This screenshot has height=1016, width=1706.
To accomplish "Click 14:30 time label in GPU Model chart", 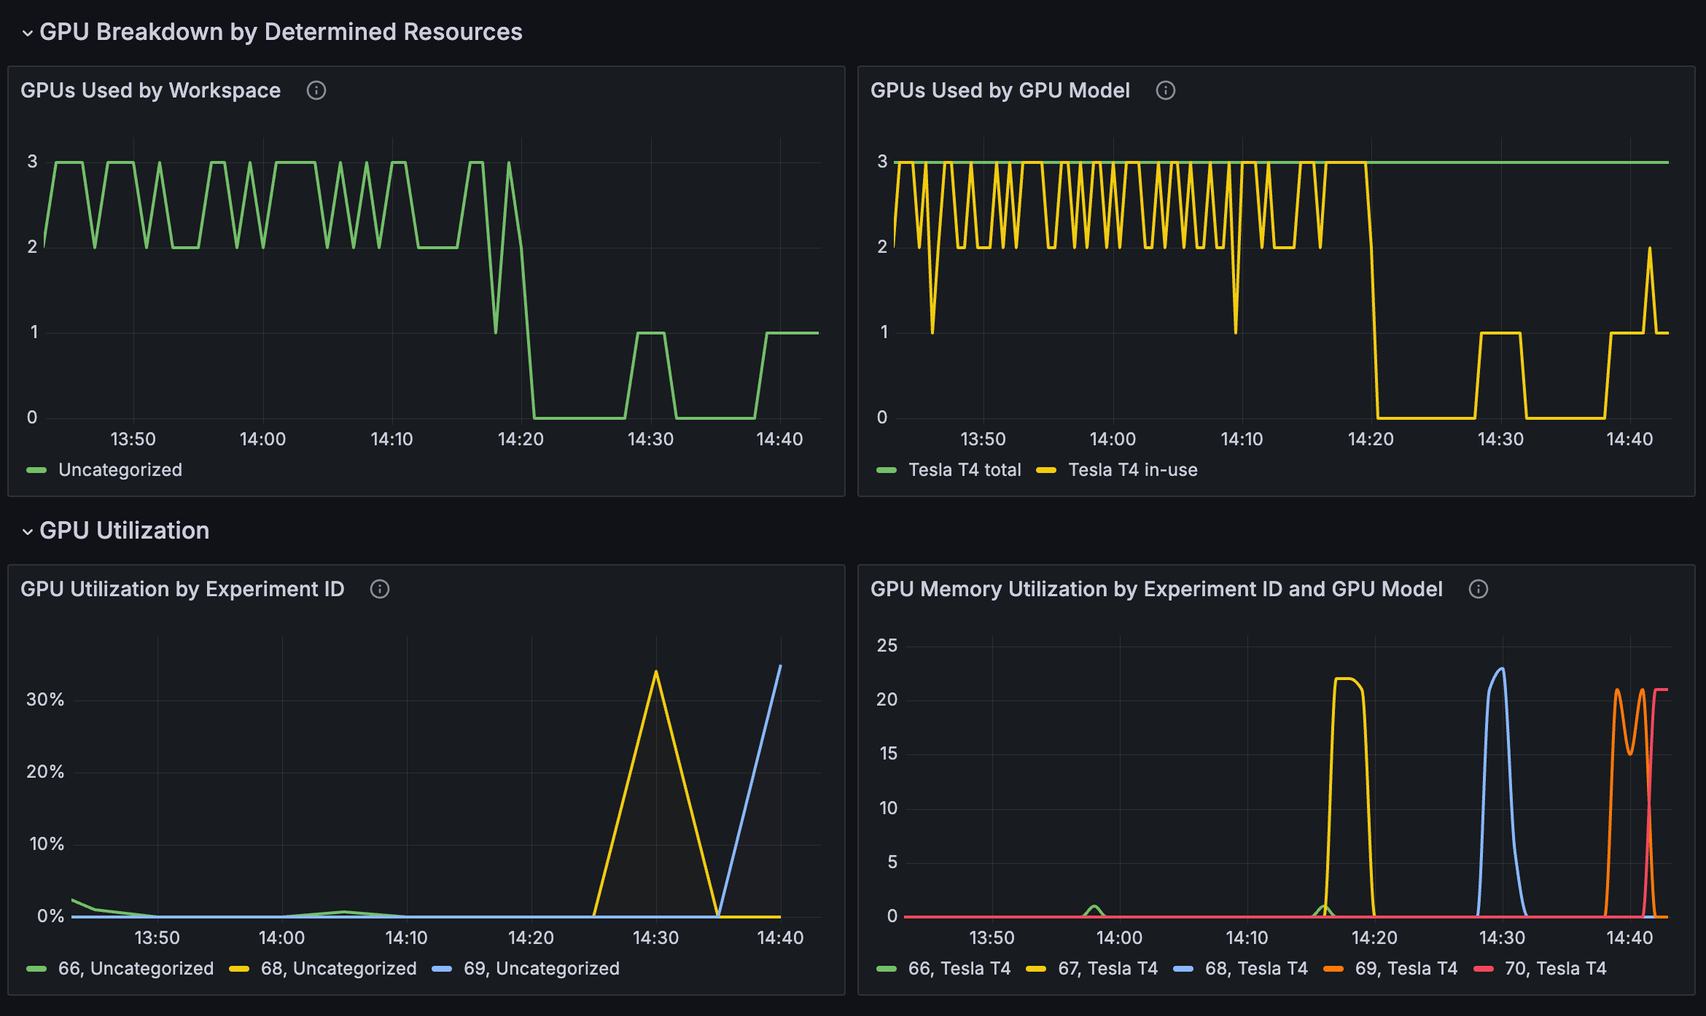I will point(1501,439).
